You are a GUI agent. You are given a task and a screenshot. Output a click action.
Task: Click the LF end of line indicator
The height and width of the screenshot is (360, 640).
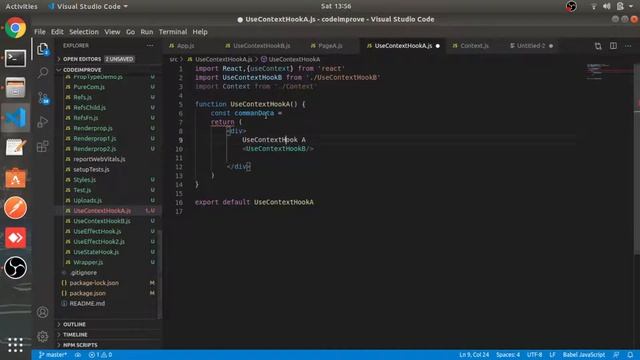[552, 355]
